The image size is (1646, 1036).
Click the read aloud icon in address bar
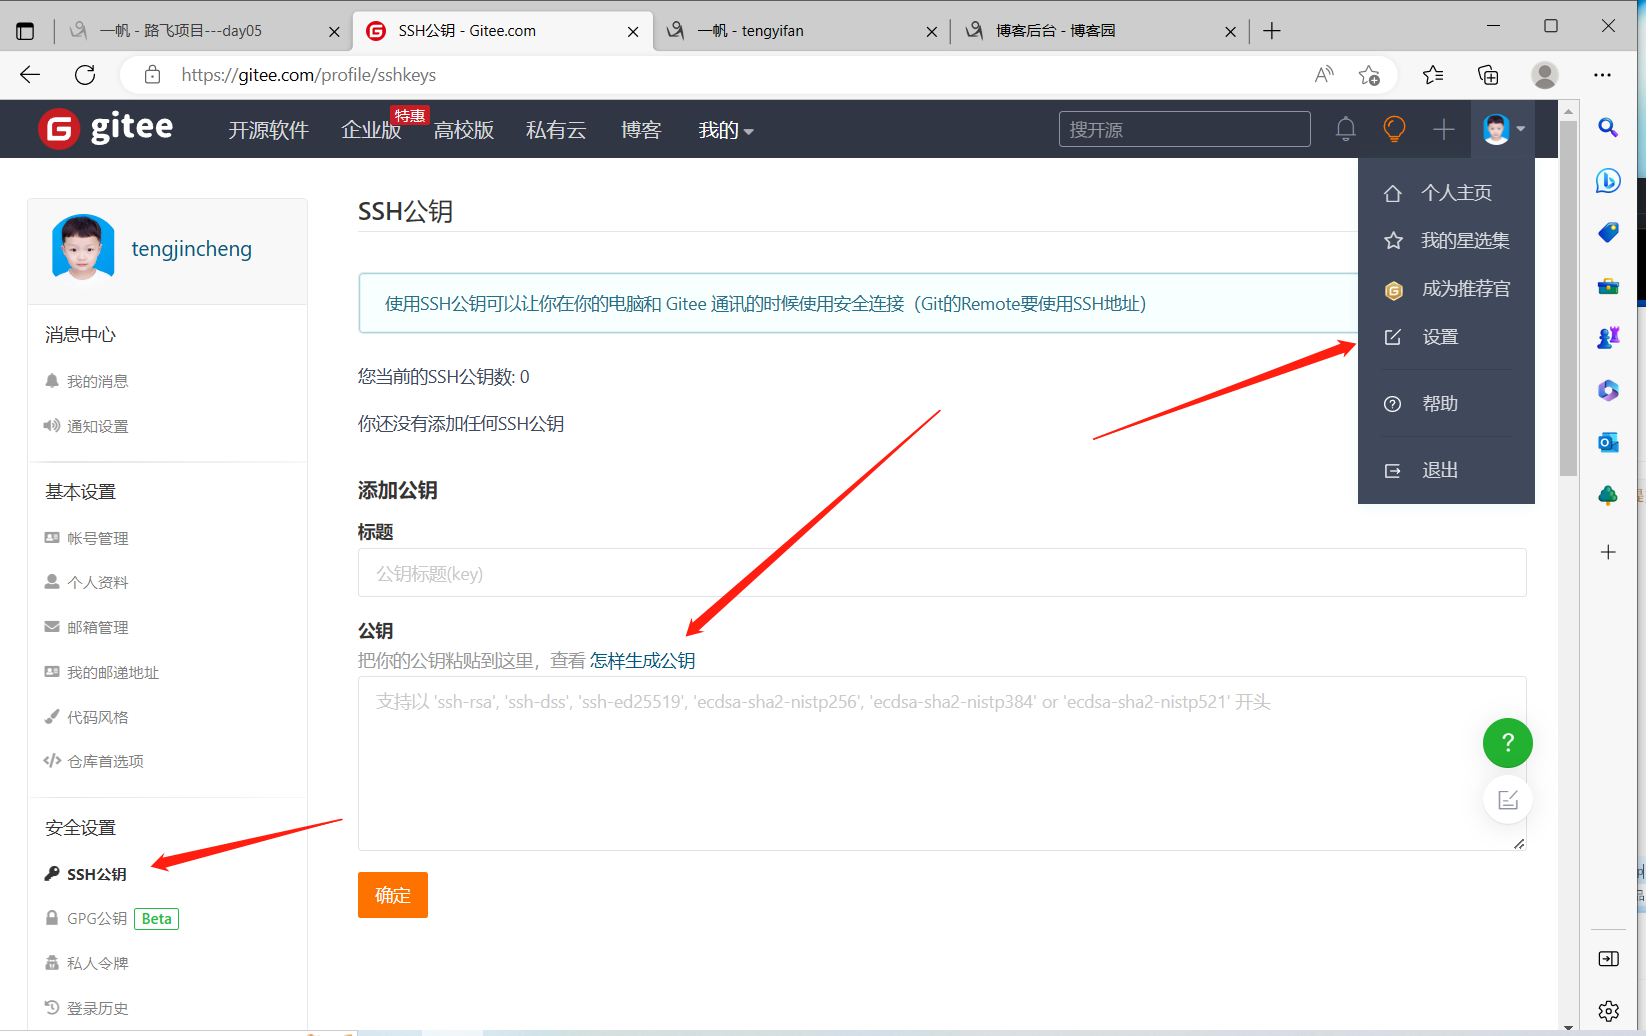point(1324,75)
